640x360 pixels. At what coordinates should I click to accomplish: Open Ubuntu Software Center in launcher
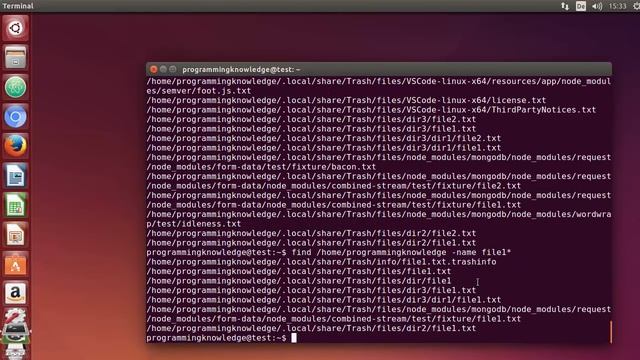click(16, 264)
